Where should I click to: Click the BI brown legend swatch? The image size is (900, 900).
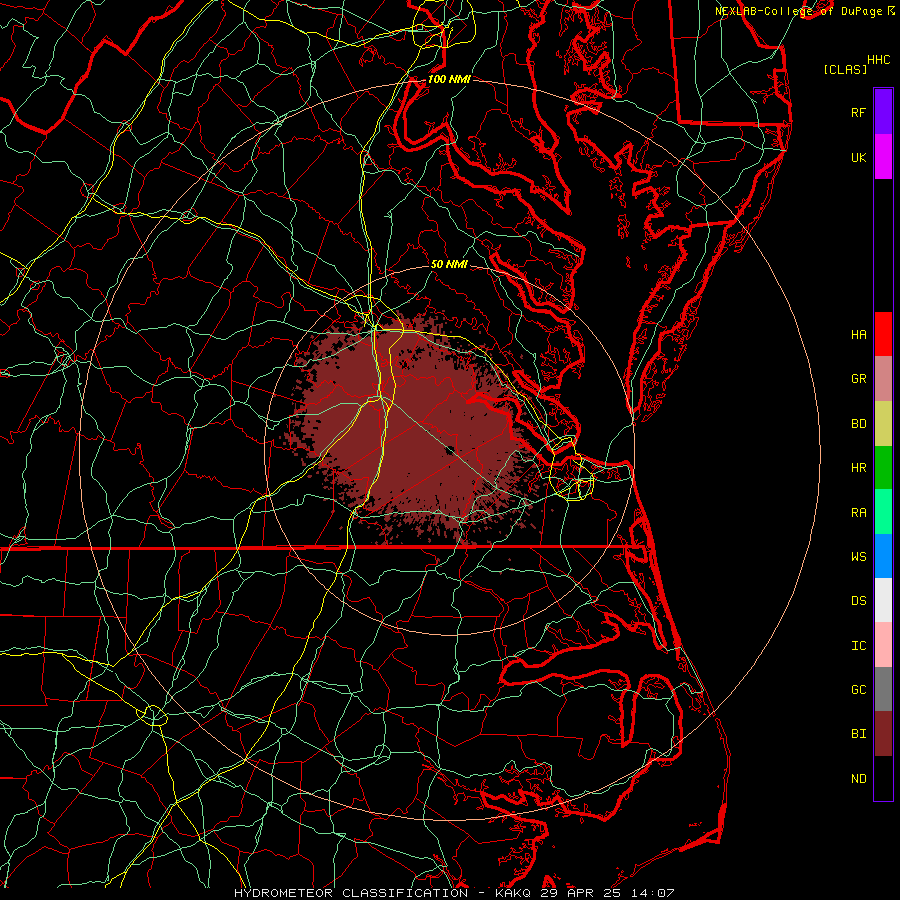click(883, 734)
